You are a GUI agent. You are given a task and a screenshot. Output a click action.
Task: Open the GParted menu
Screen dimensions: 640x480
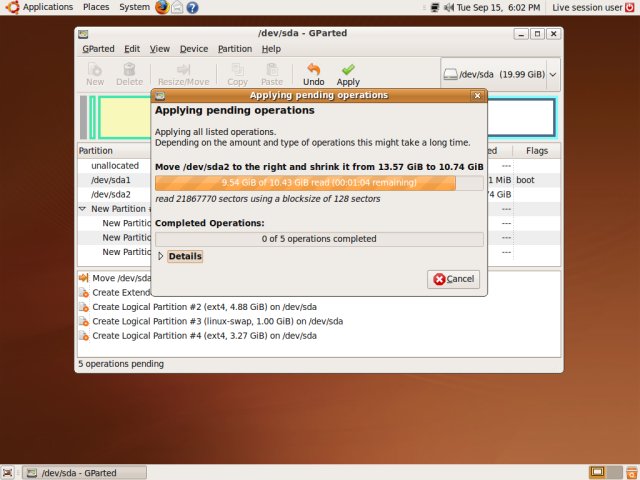coord(98,49)
